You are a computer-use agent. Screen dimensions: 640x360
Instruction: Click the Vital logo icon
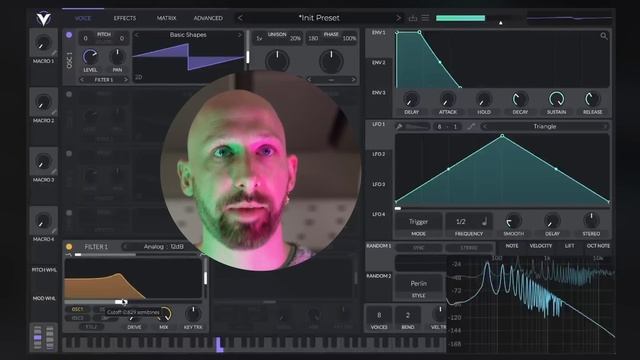coord(43,18)
